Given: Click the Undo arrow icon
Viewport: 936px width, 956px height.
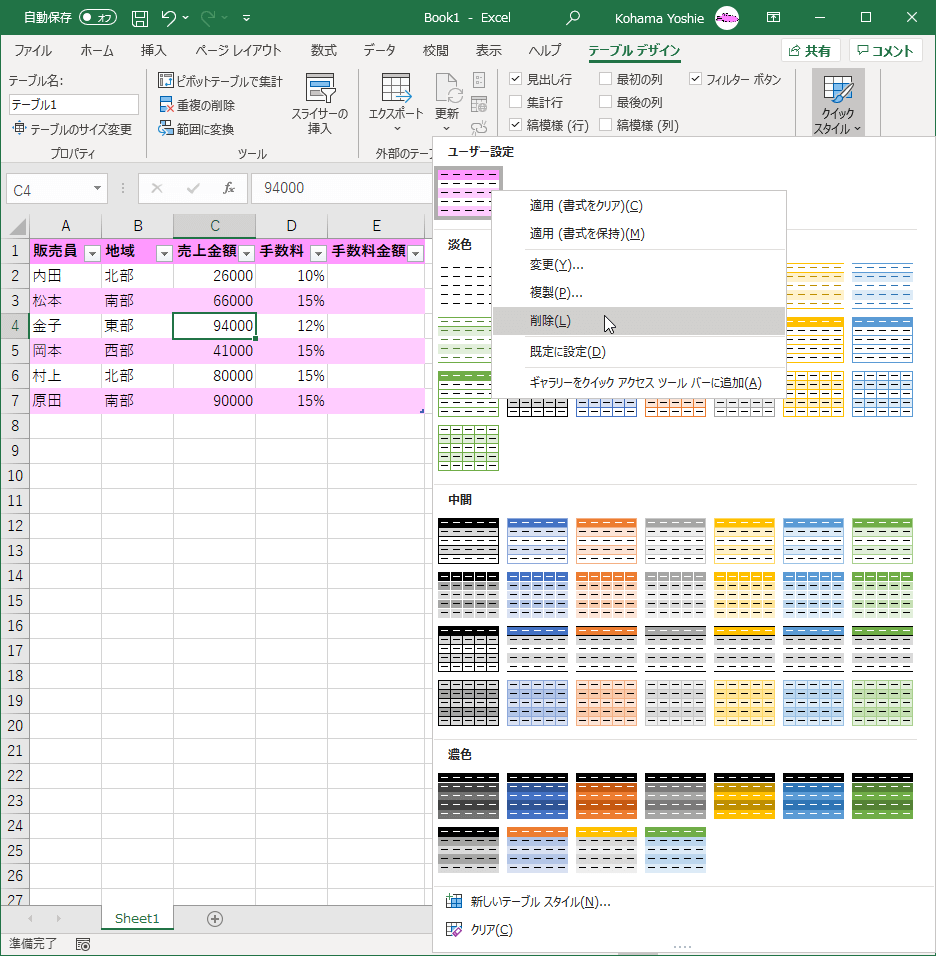Looking at the screenshot, I should tap(169, 18).
